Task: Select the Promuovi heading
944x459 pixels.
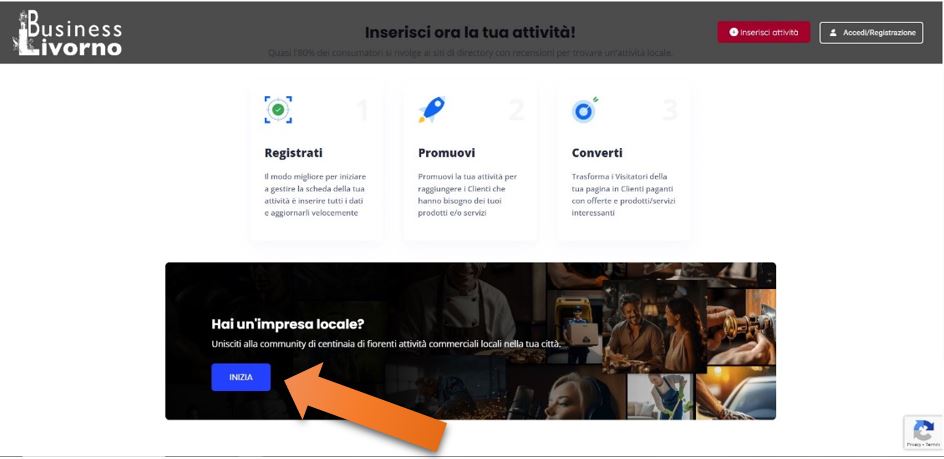Action: pyautogui.click(x=447, y=153)
